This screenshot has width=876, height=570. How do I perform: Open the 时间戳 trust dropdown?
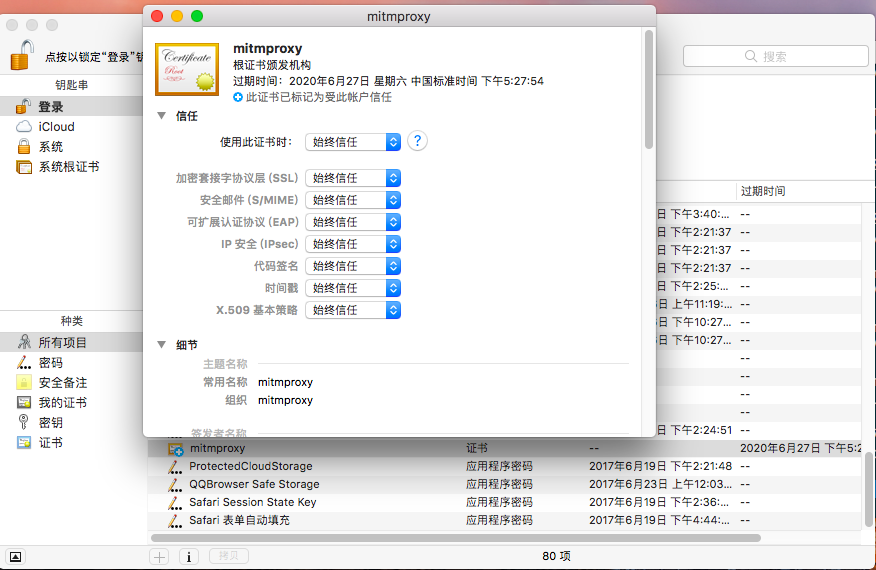[353, 288]
